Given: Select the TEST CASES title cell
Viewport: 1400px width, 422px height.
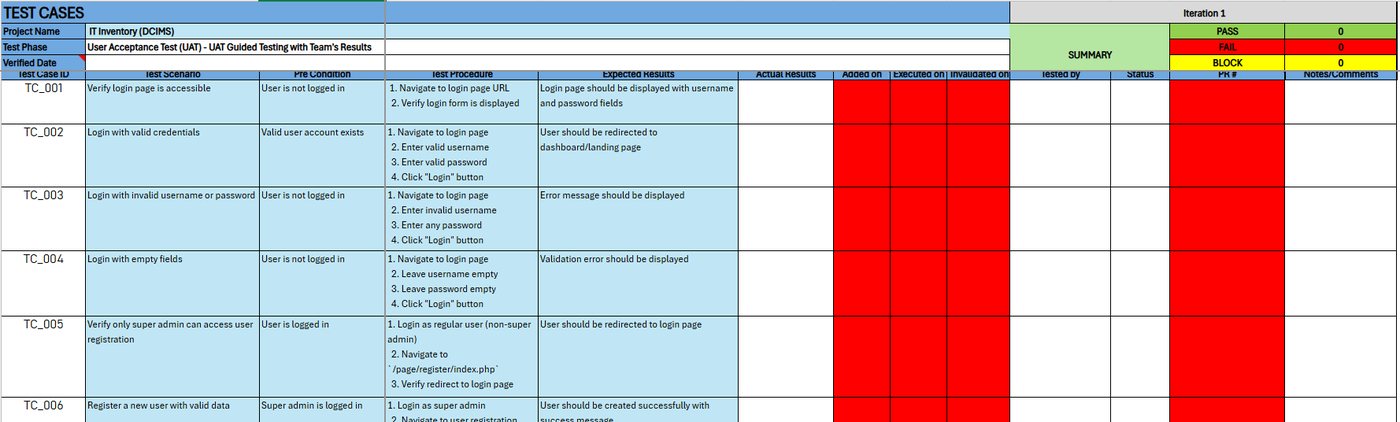Looking at the screenshot, I should tap(193, 12).
